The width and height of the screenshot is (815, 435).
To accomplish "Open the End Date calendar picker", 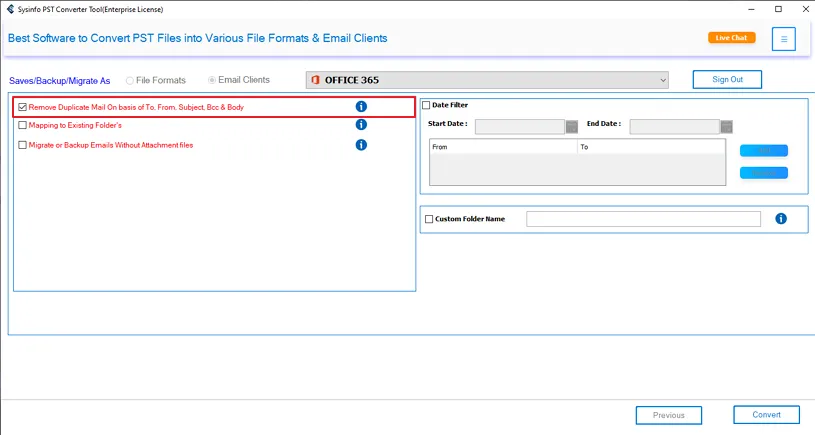I will [x=727, y=127].
